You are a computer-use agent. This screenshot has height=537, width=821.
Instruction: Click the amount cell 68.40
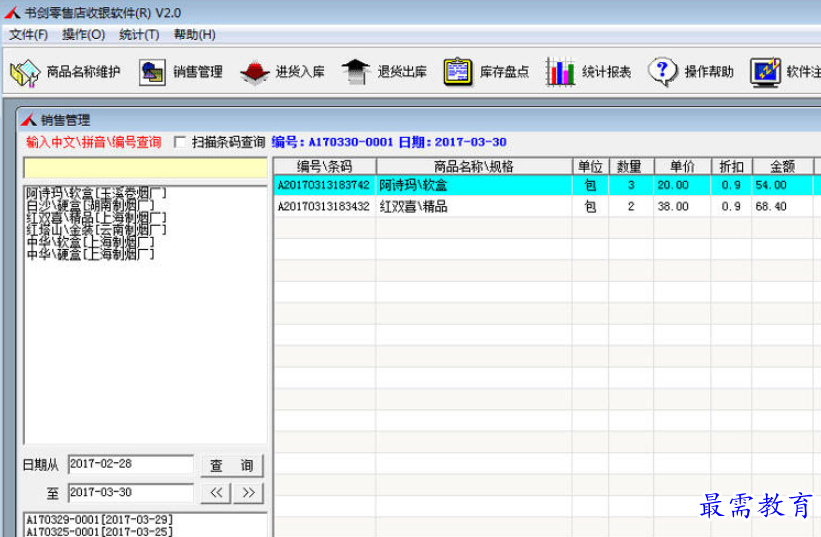[x=782, y=207]
